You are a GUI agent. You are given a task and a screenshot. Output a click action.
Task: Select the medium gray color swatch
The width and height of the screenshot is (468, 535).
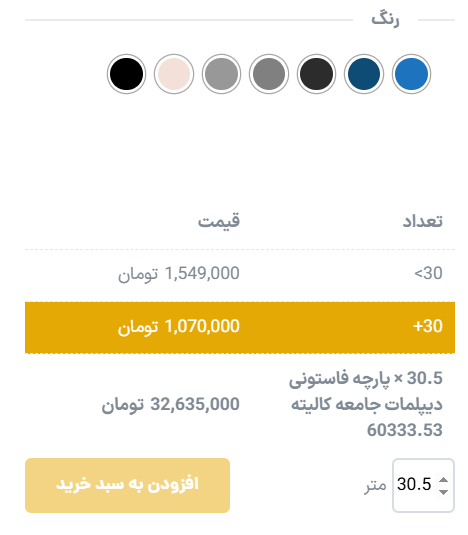point(269,74)
